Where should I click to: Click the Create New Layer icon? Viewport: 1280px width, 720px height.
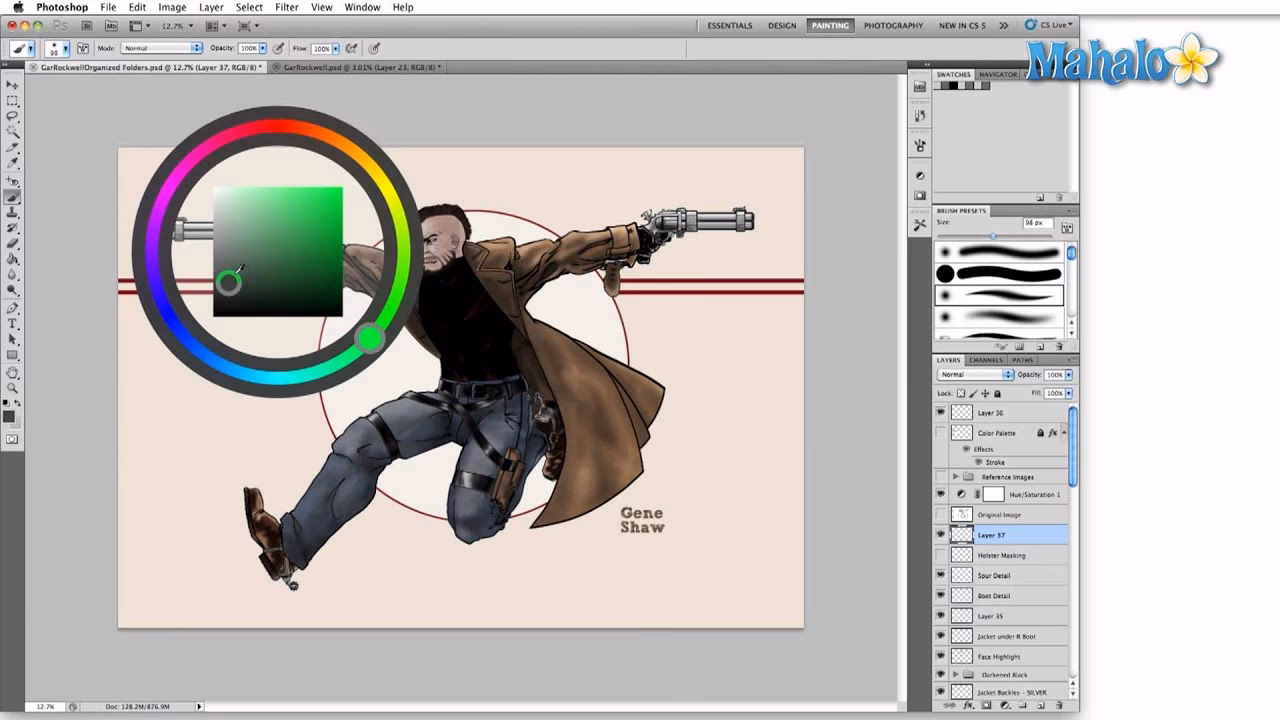(1041, 705)
